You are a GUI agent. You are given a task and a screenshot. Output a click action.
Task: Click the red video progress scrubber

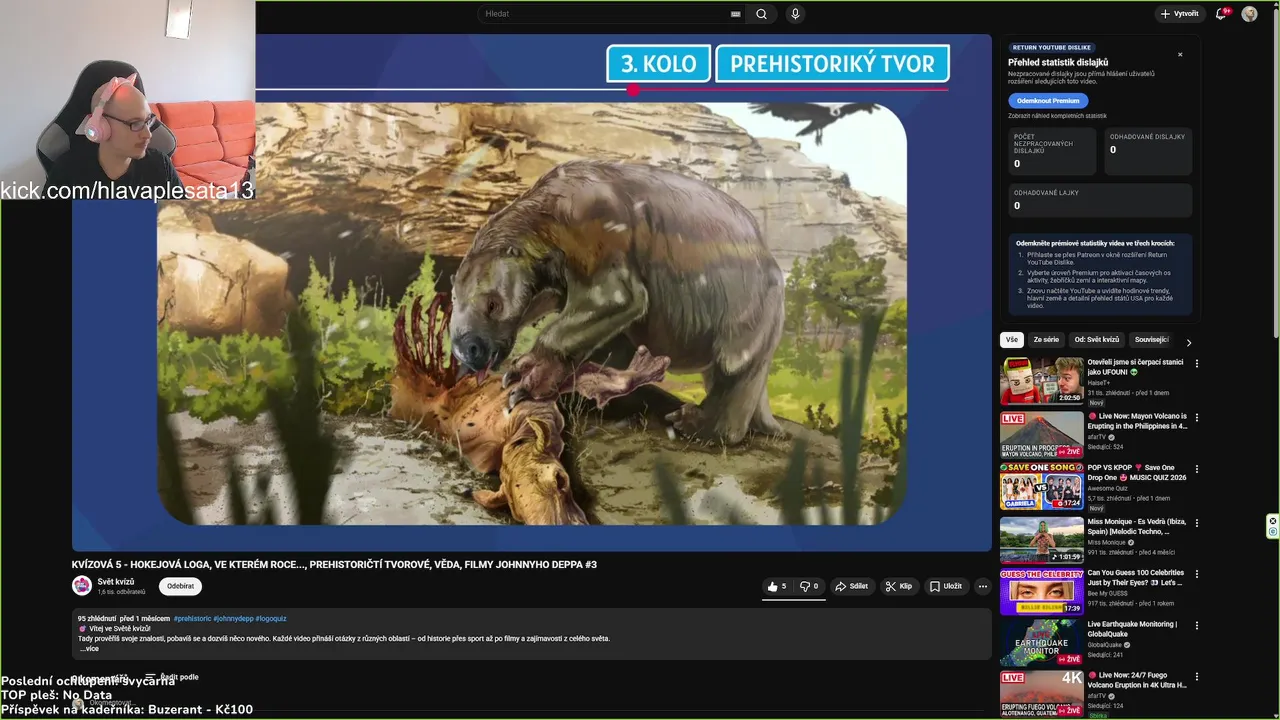633,90
